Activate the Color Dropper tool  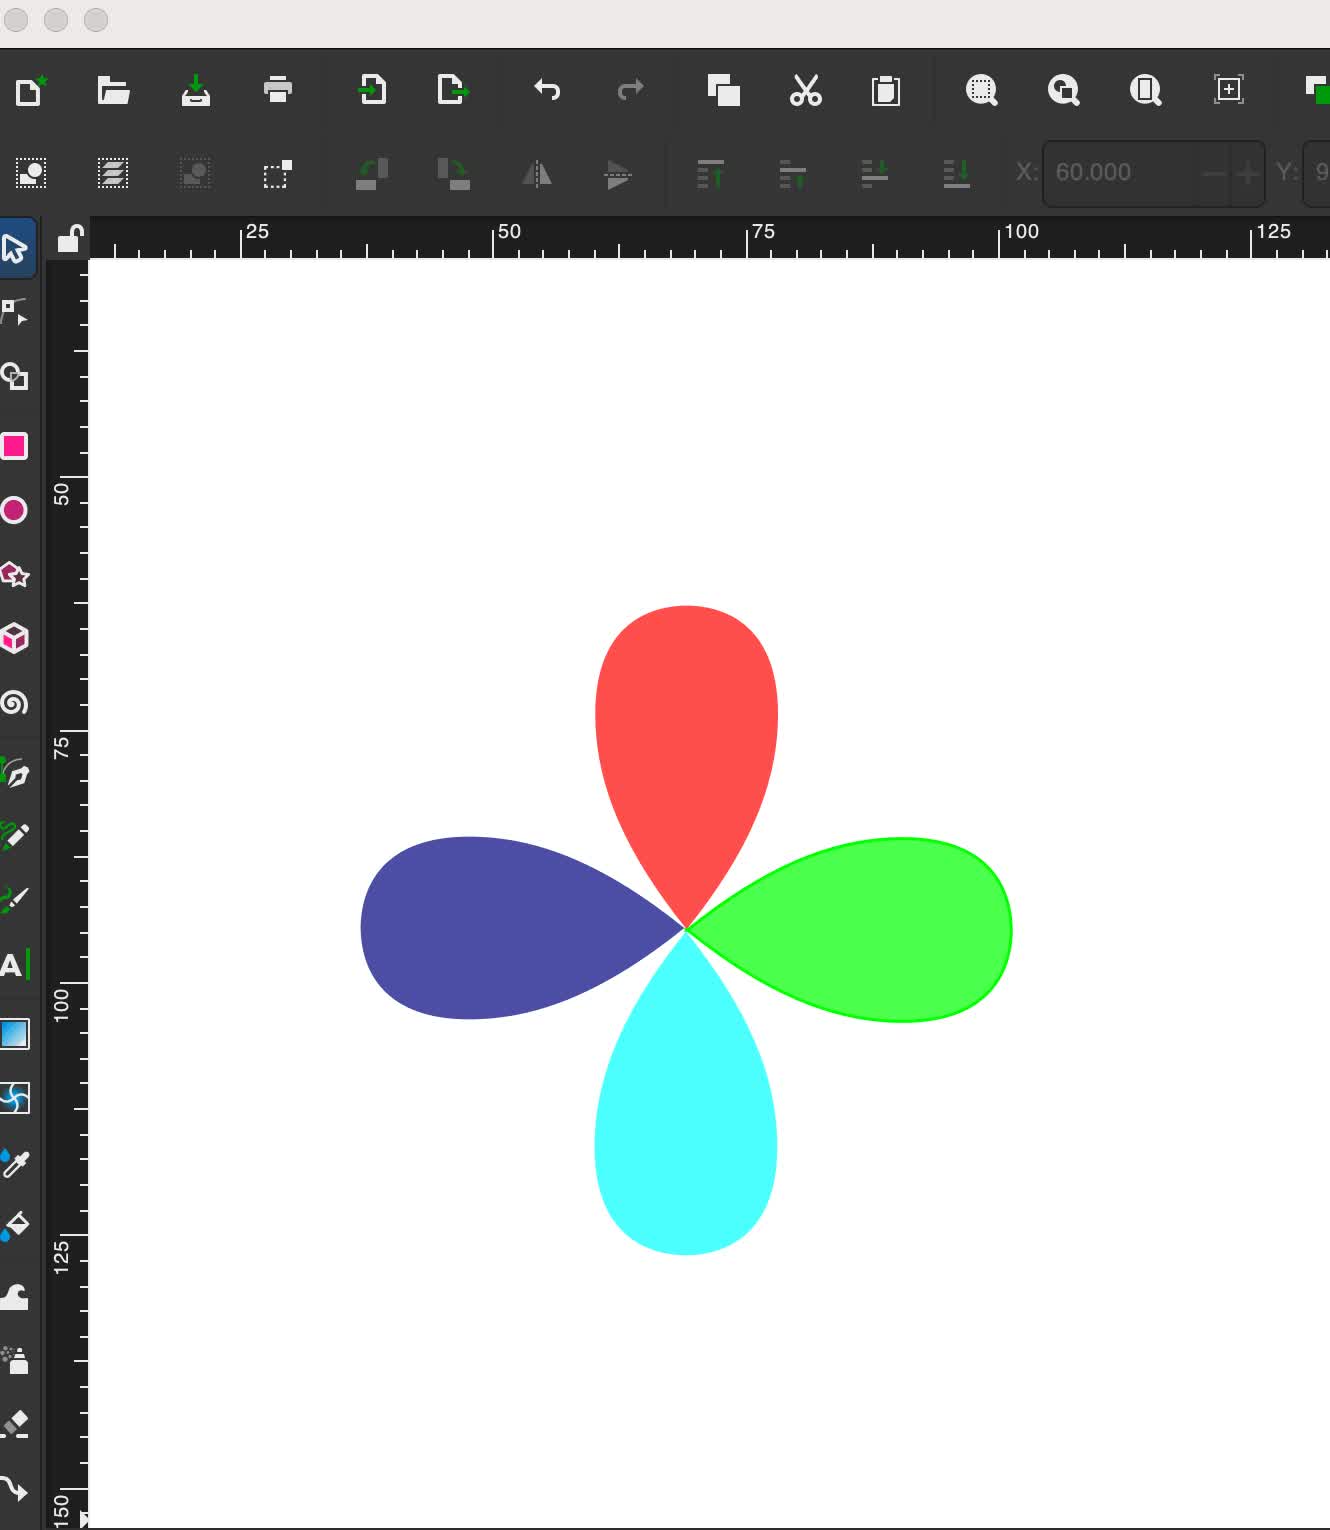(14, 1163)
